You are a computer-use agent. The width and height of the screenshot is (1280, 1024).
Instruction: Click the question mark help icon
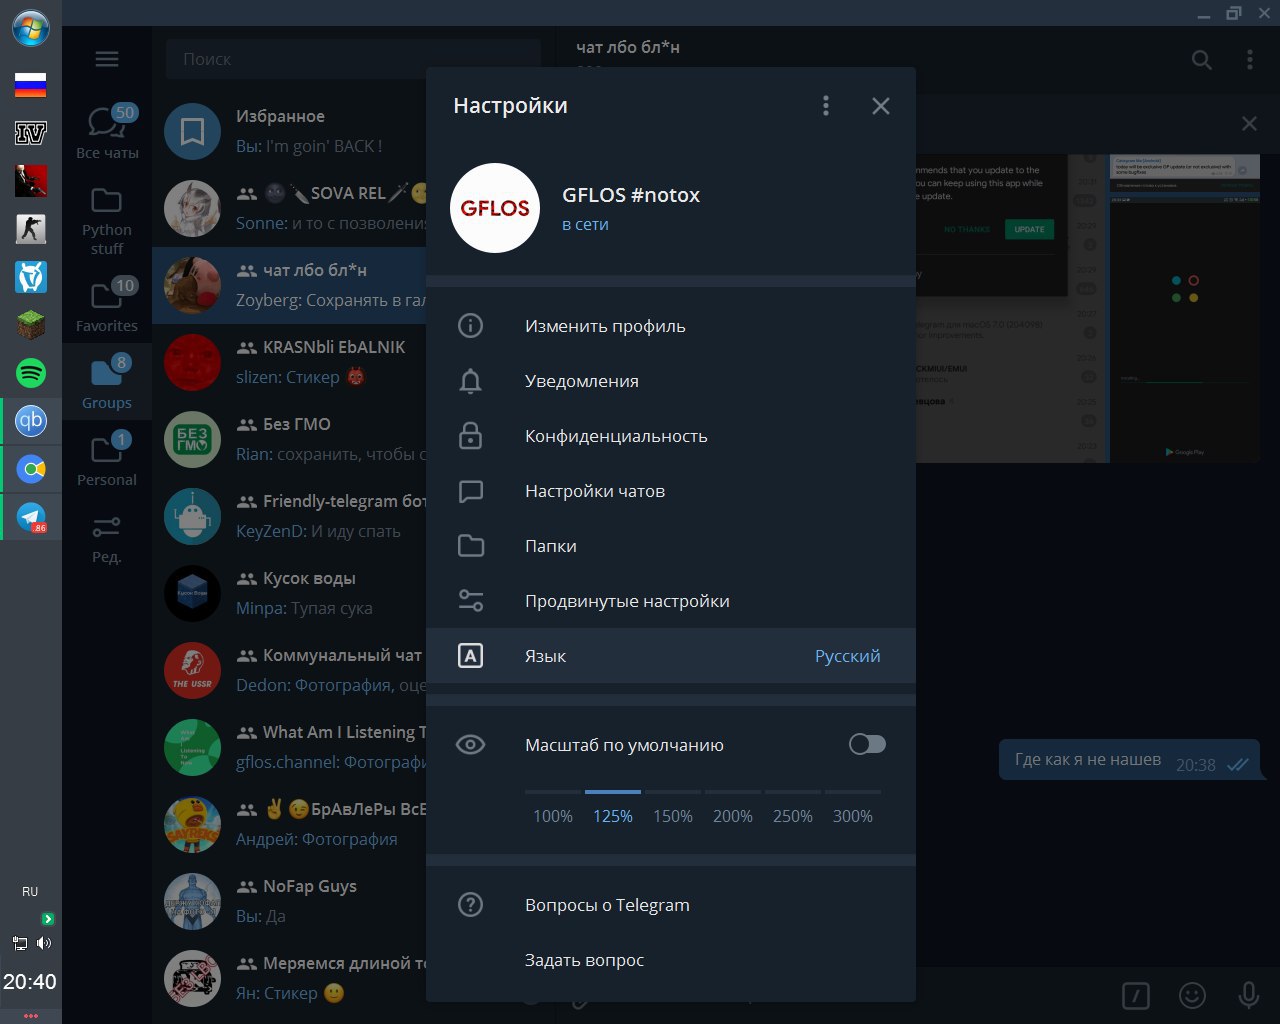click(x=470, y=905)
